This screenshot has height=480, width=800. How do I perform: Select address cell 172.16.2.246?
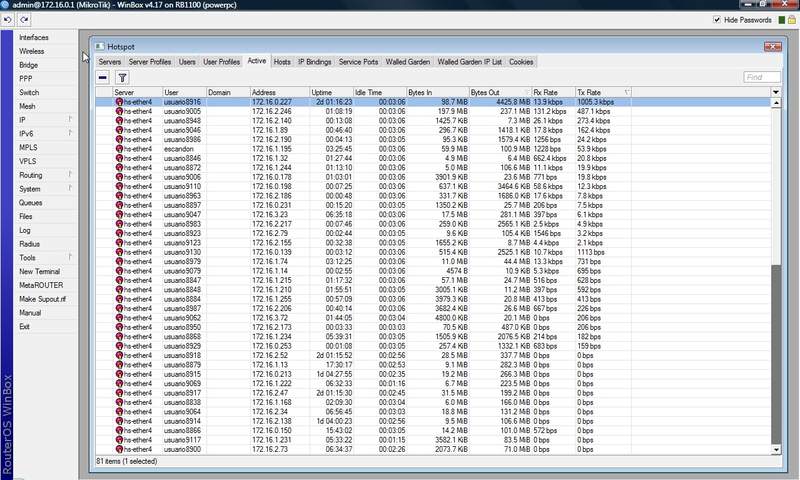click(x=272, y=111)
